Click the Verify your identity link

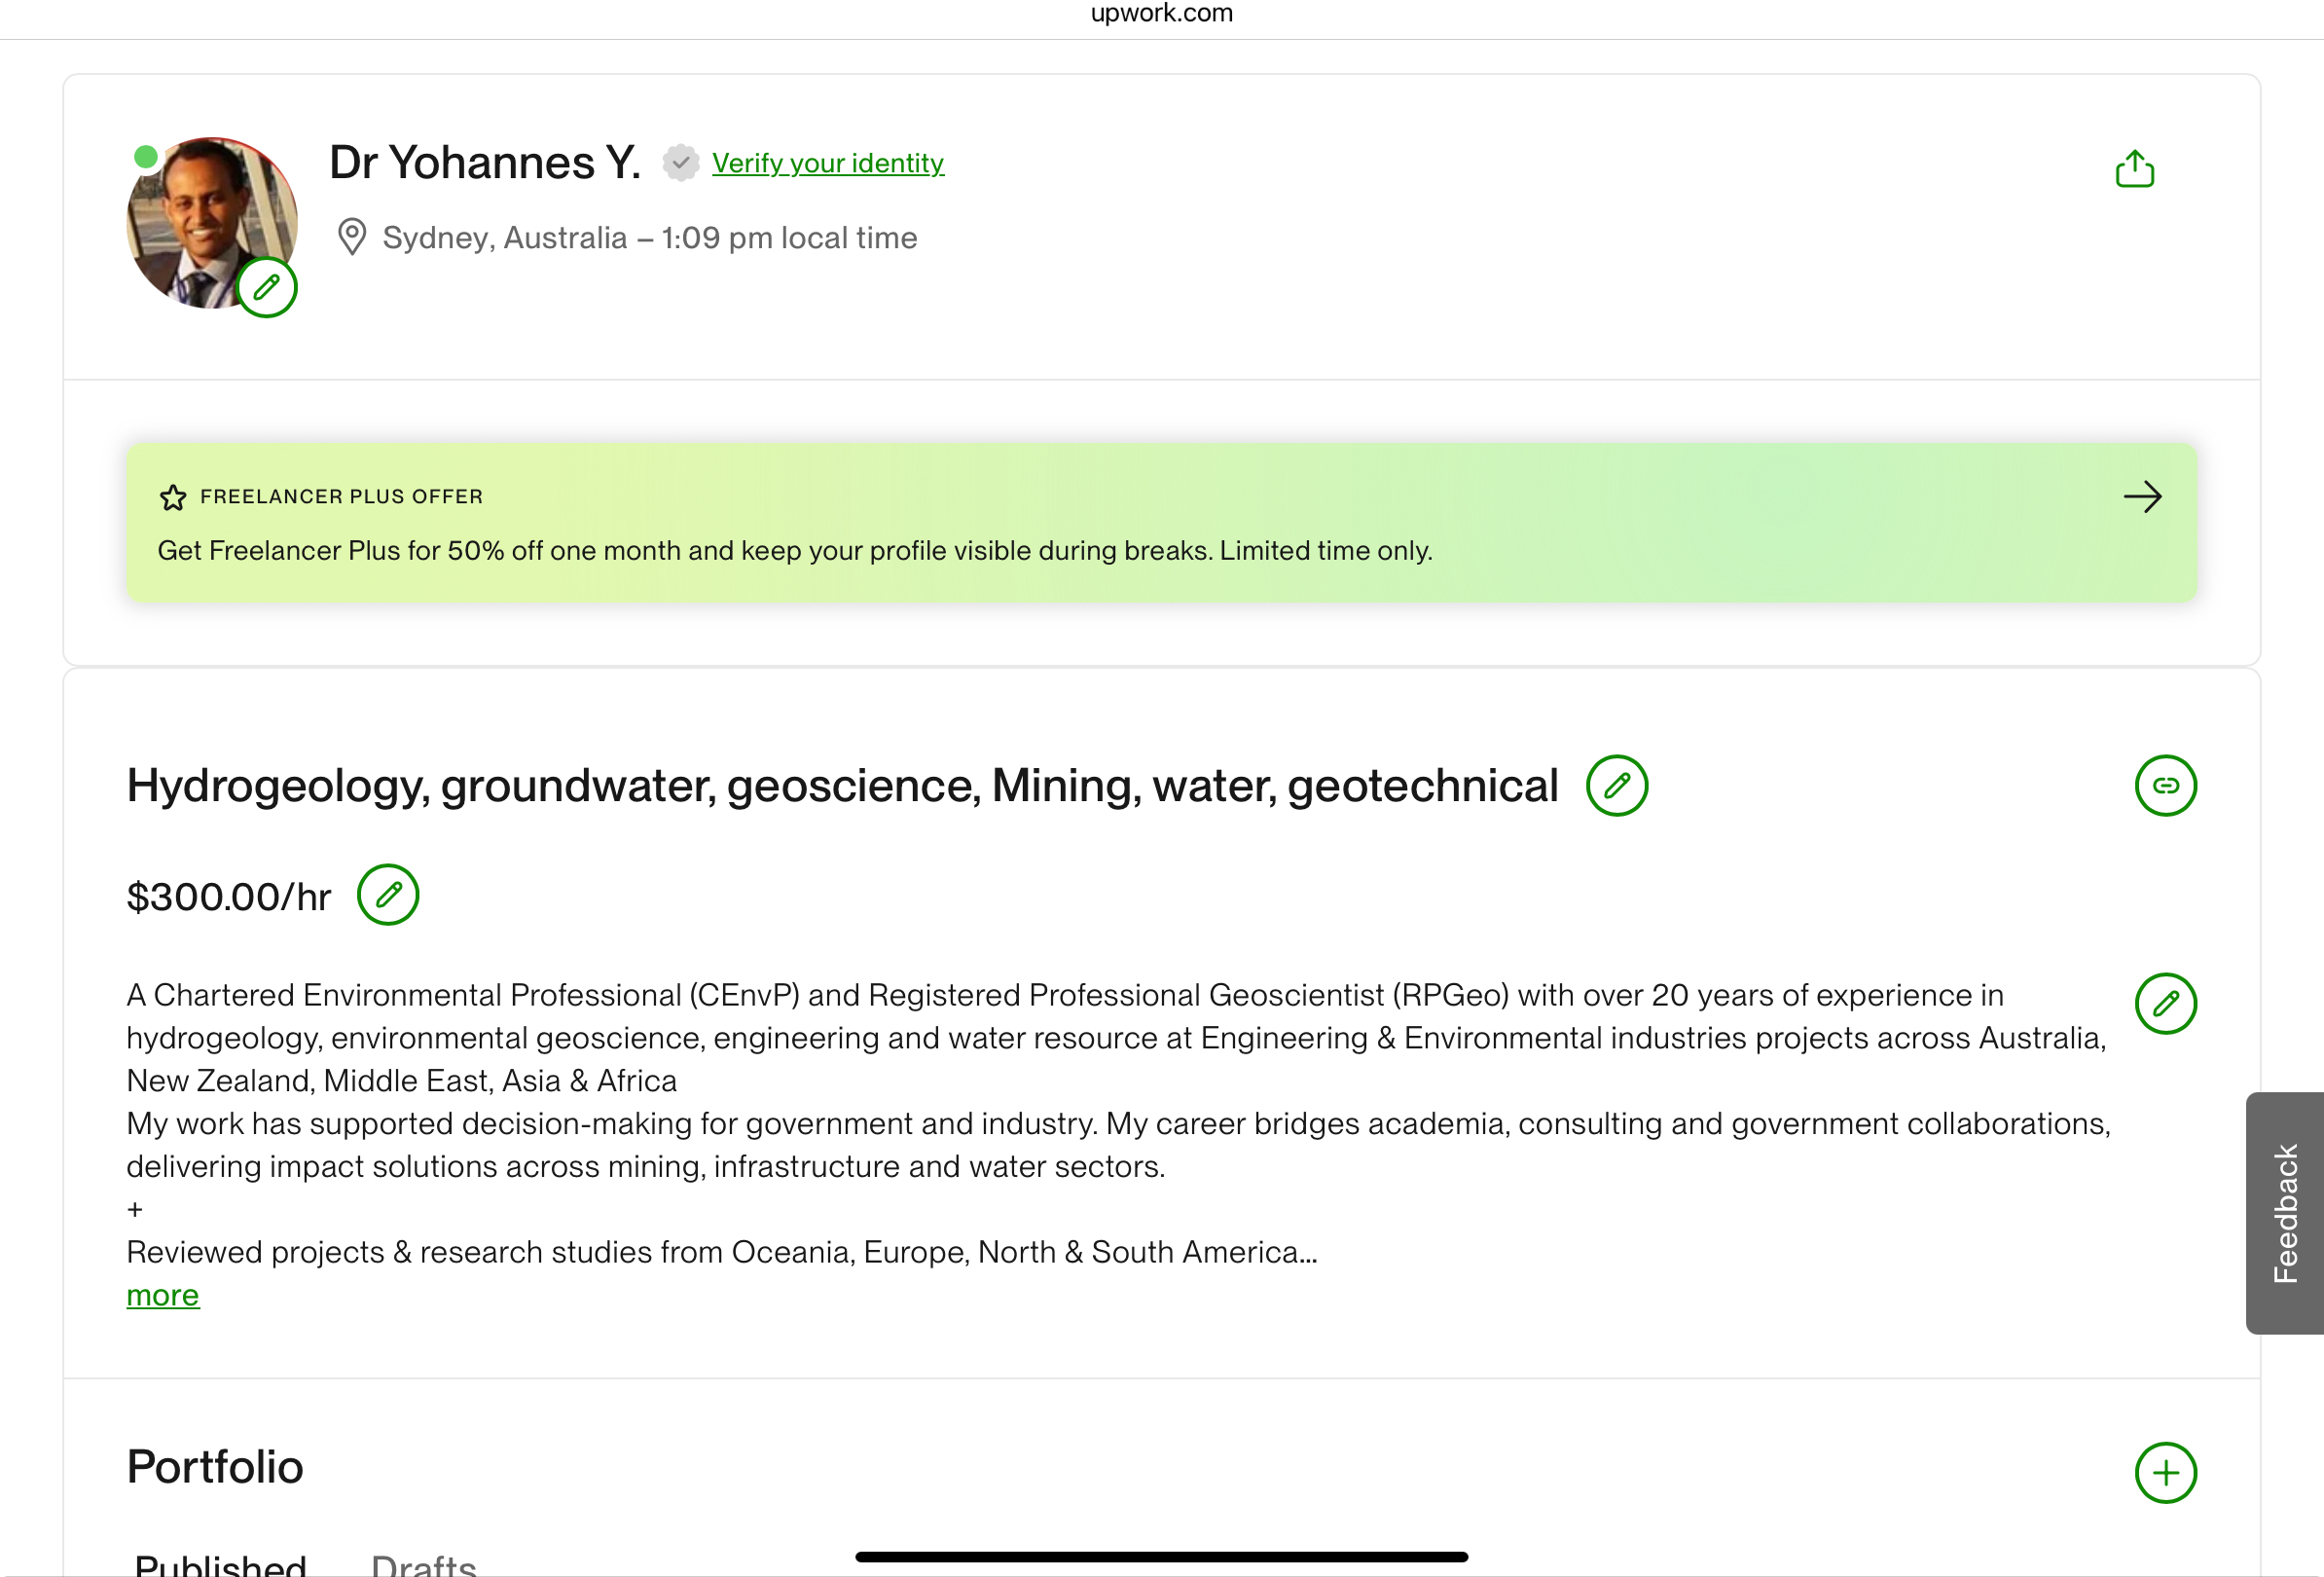[828, 163]
